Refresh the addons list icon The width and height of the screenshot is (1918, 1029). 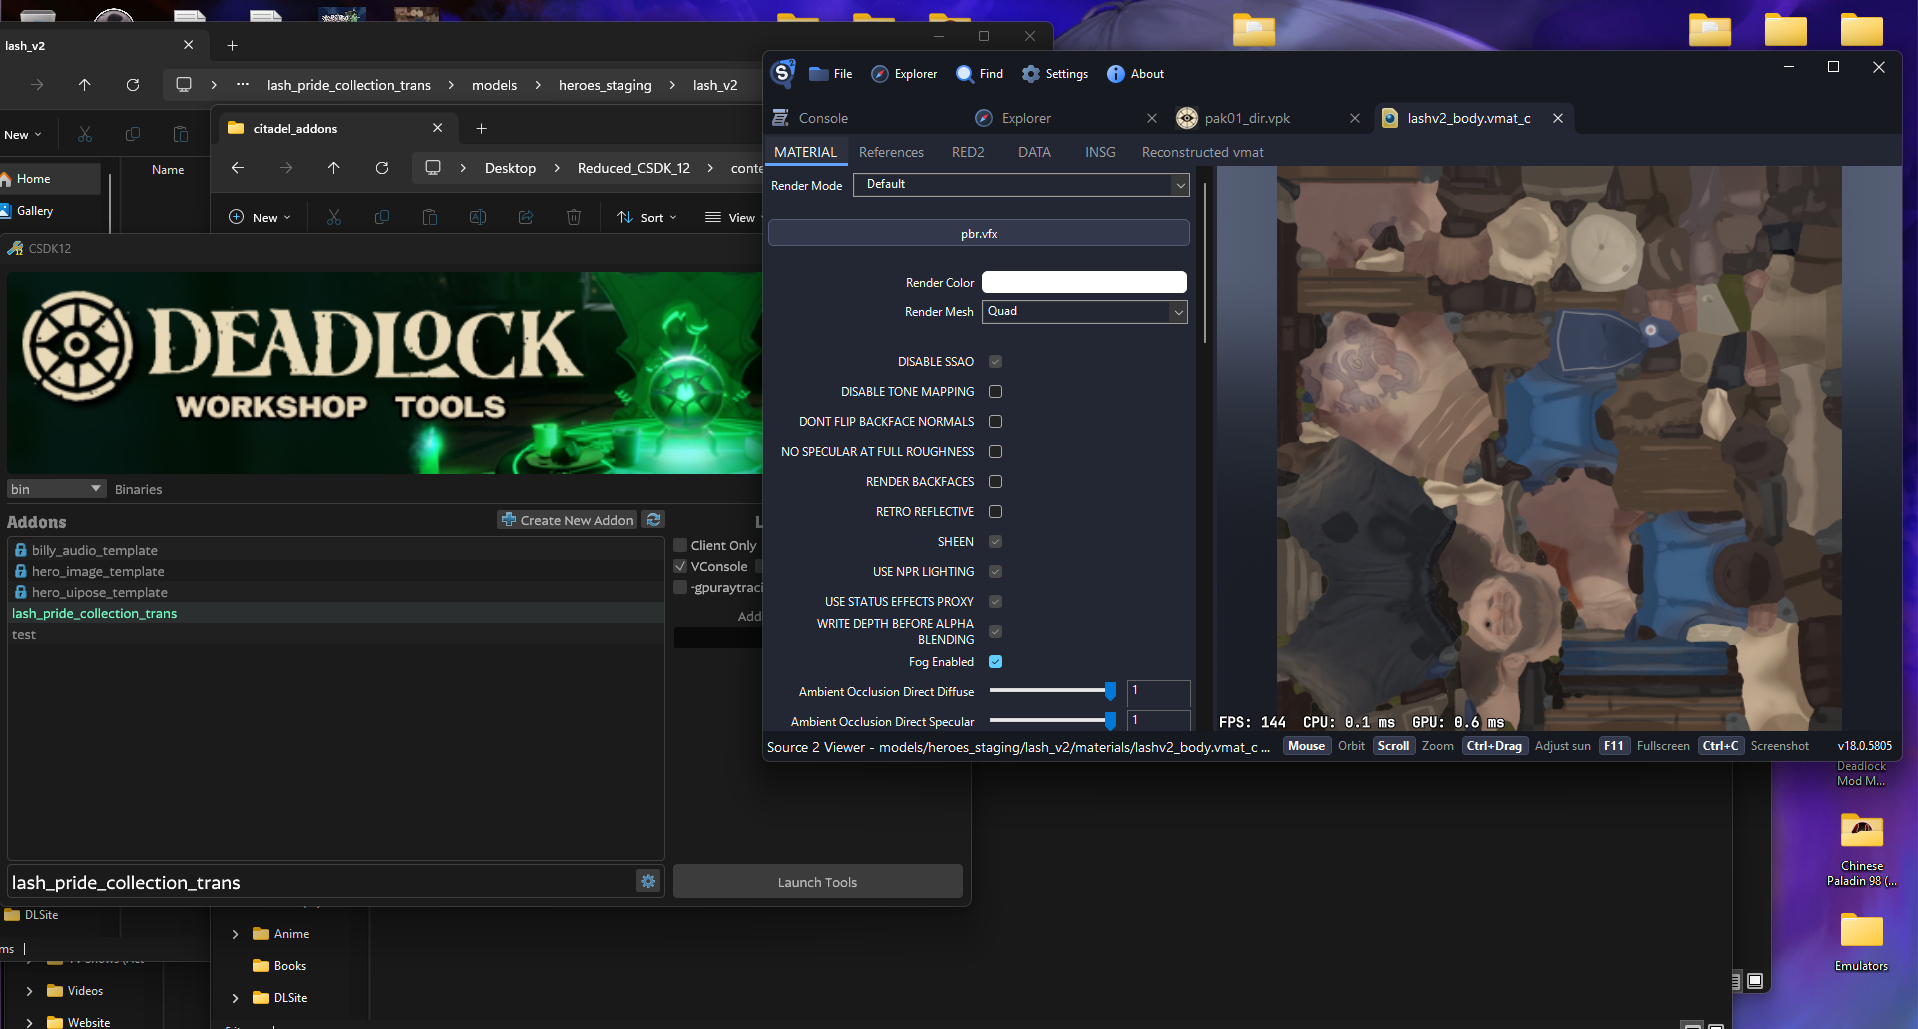point(653,520)
